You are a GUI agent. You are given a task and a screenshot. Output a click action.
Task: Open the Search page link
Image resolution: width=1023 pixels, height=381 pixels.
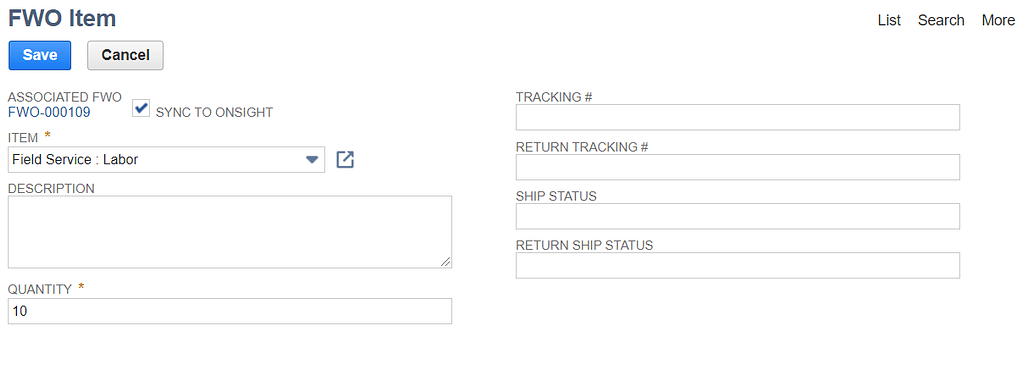tap(941, 20)
